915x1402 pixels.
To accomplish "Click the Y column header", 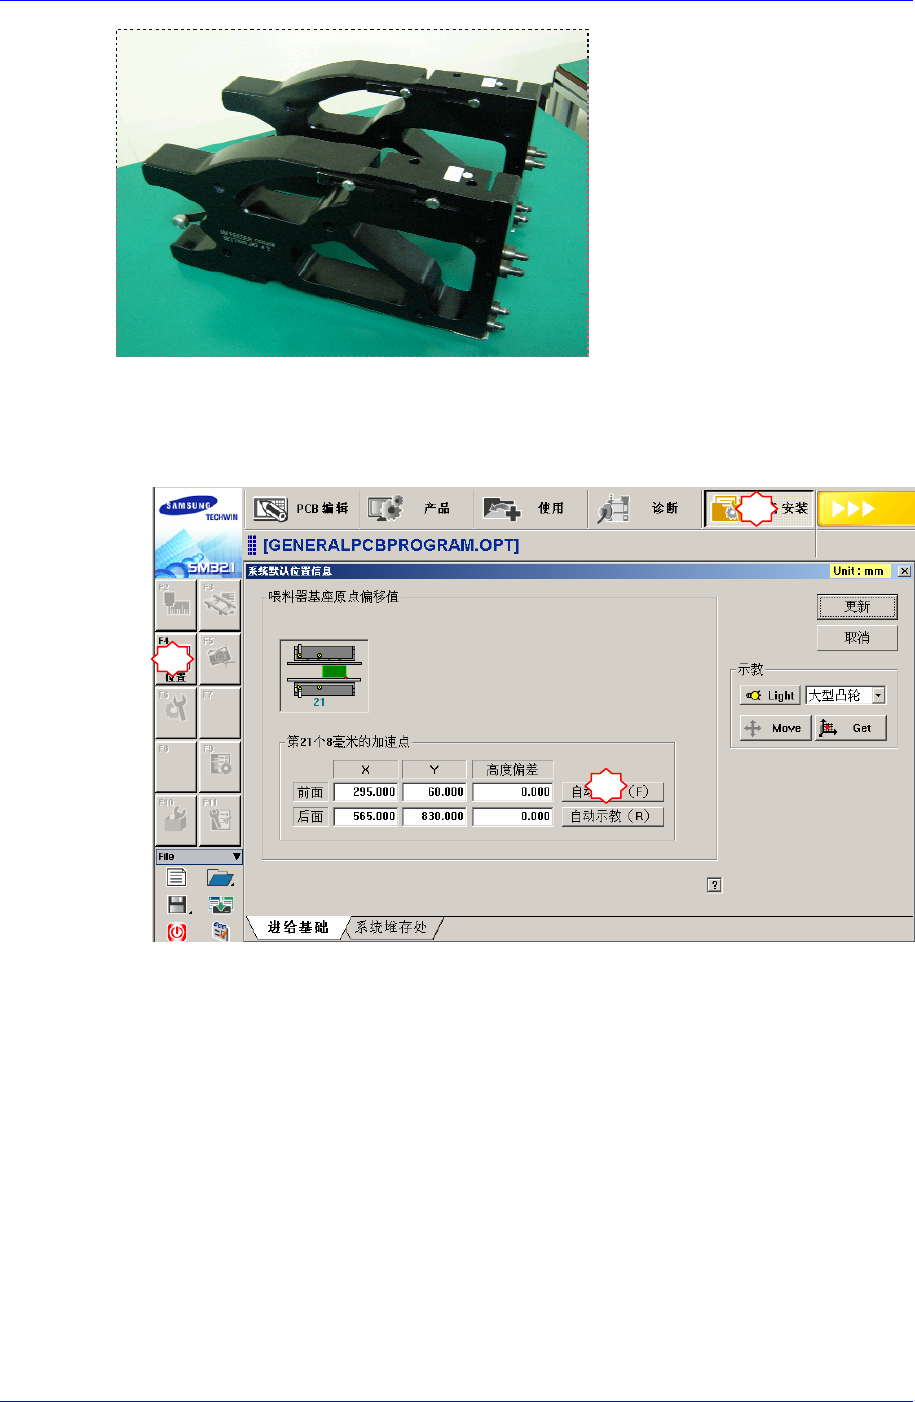I will point(435,769).
